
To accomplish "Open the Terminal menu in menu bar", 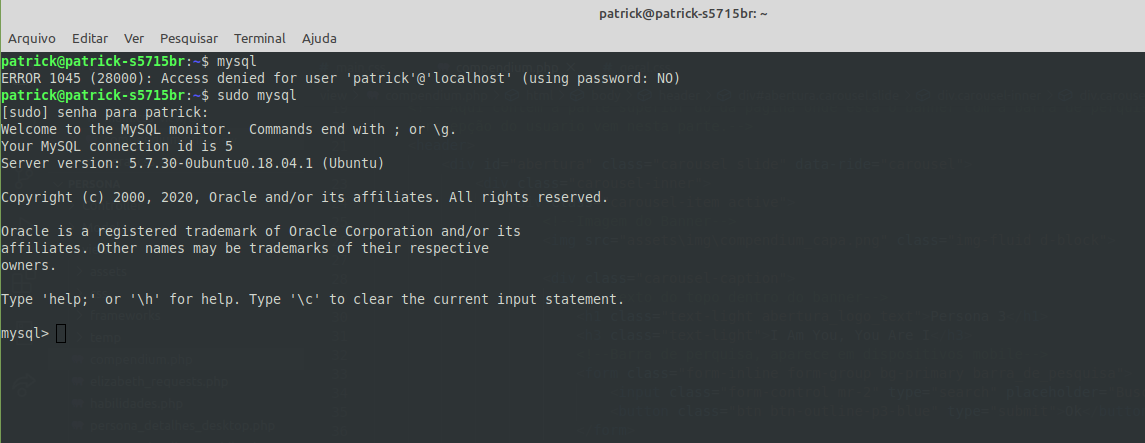I will coord(260,39).
